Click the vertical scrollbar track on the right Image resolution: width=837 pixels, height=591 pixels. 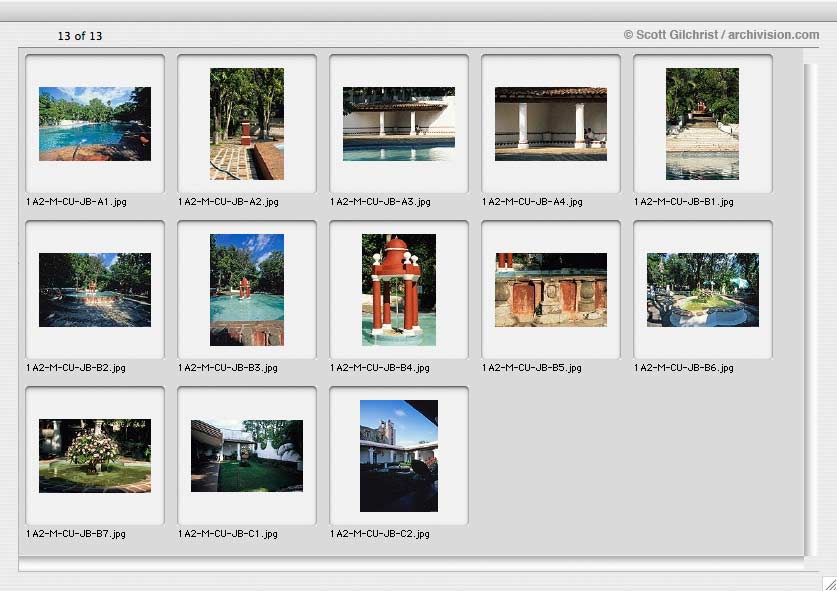coord(810,310)
